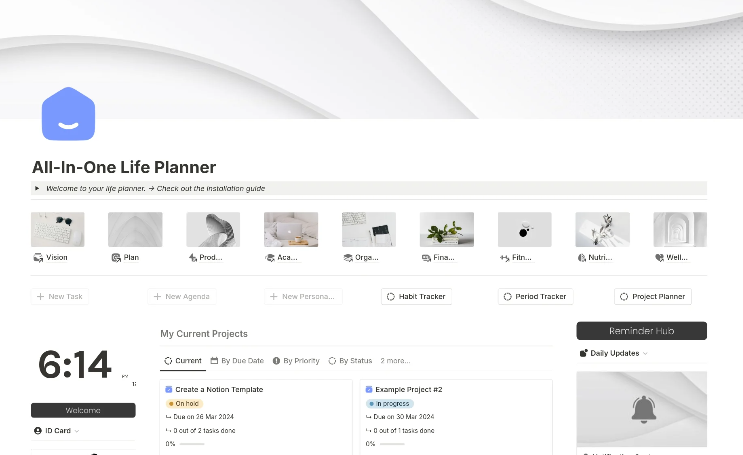Expand the Welcome to your life planner toggle
The height and width of the screenshot is (455, 743).
tap(37, 188)
